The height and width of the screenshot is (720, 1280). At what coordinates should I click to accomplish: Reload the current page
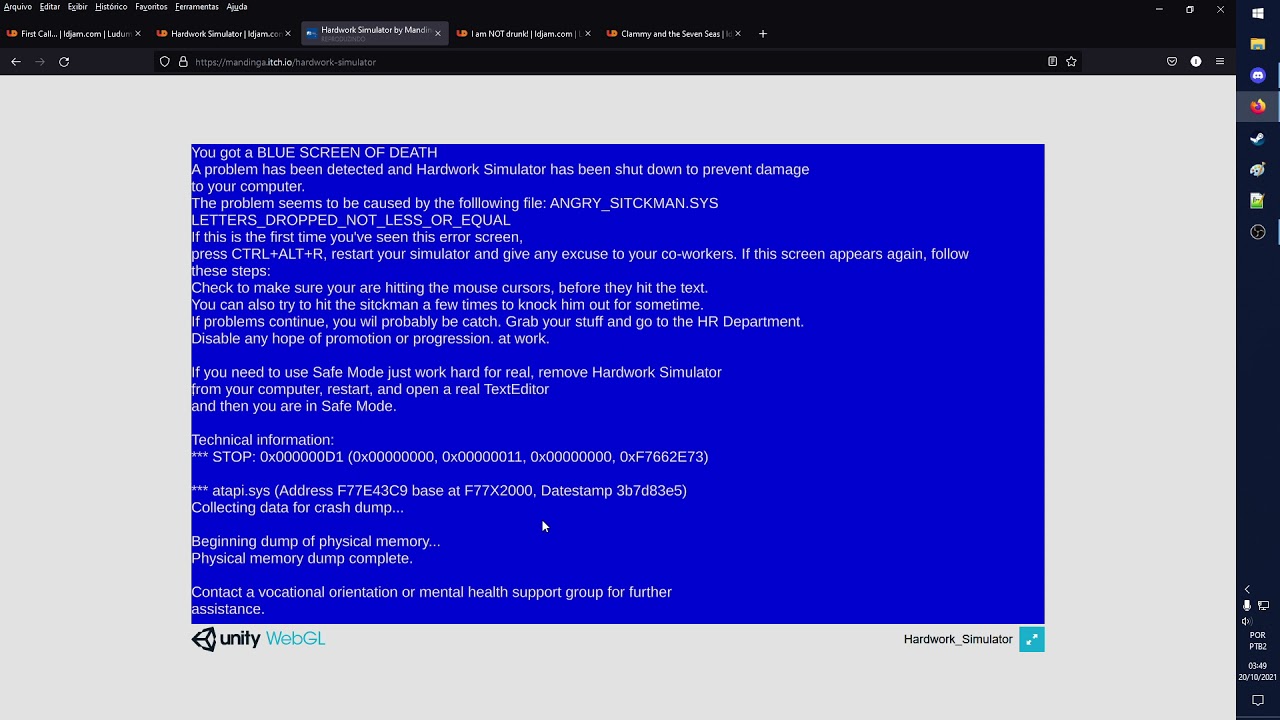coord(64,62)
